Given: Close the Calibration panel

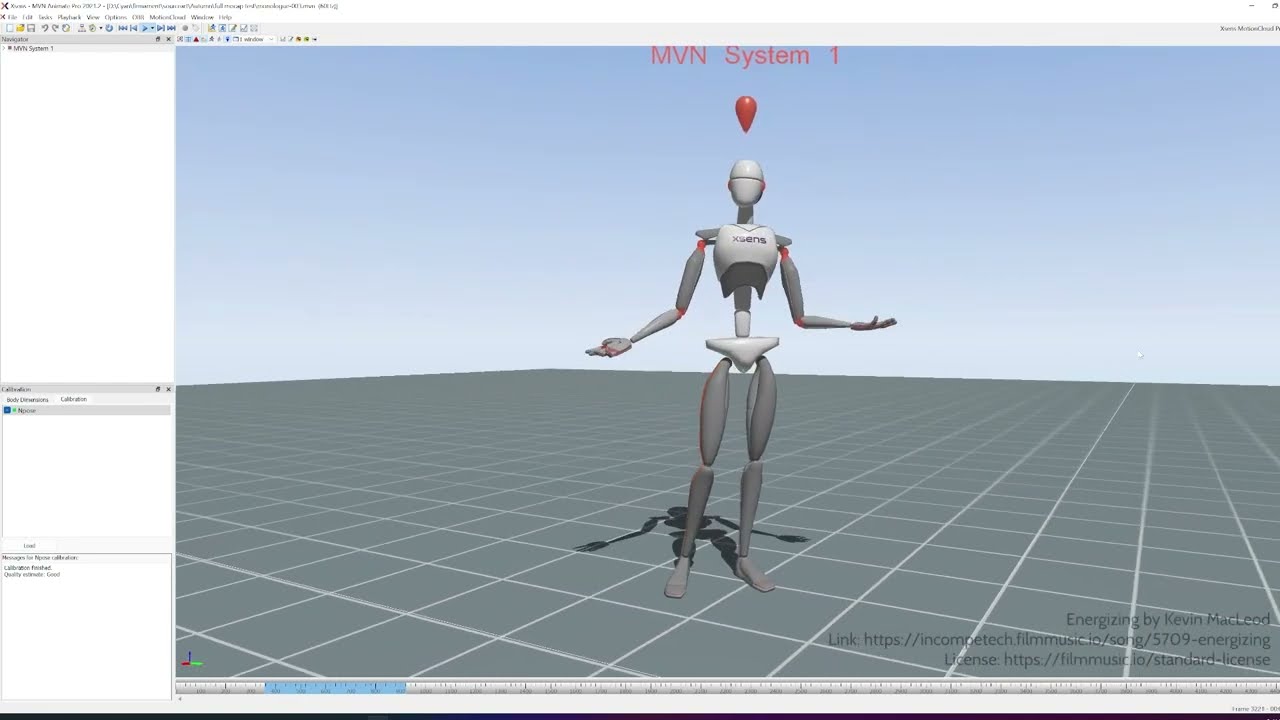Looking at the screenshot, I should (x=168, y=389).
